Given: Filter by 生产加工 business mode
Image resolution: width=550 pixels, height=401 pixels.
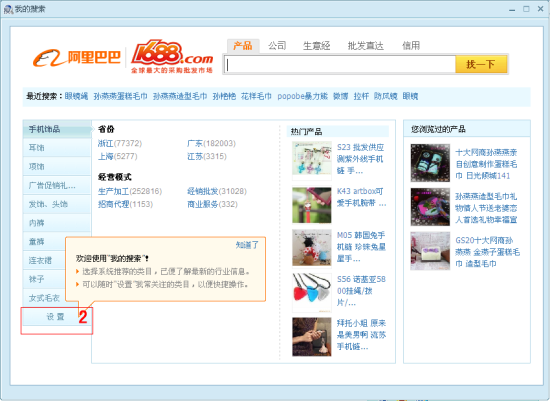Looking at the screenshot, I should pyautogui.click(x=113, y=191).
